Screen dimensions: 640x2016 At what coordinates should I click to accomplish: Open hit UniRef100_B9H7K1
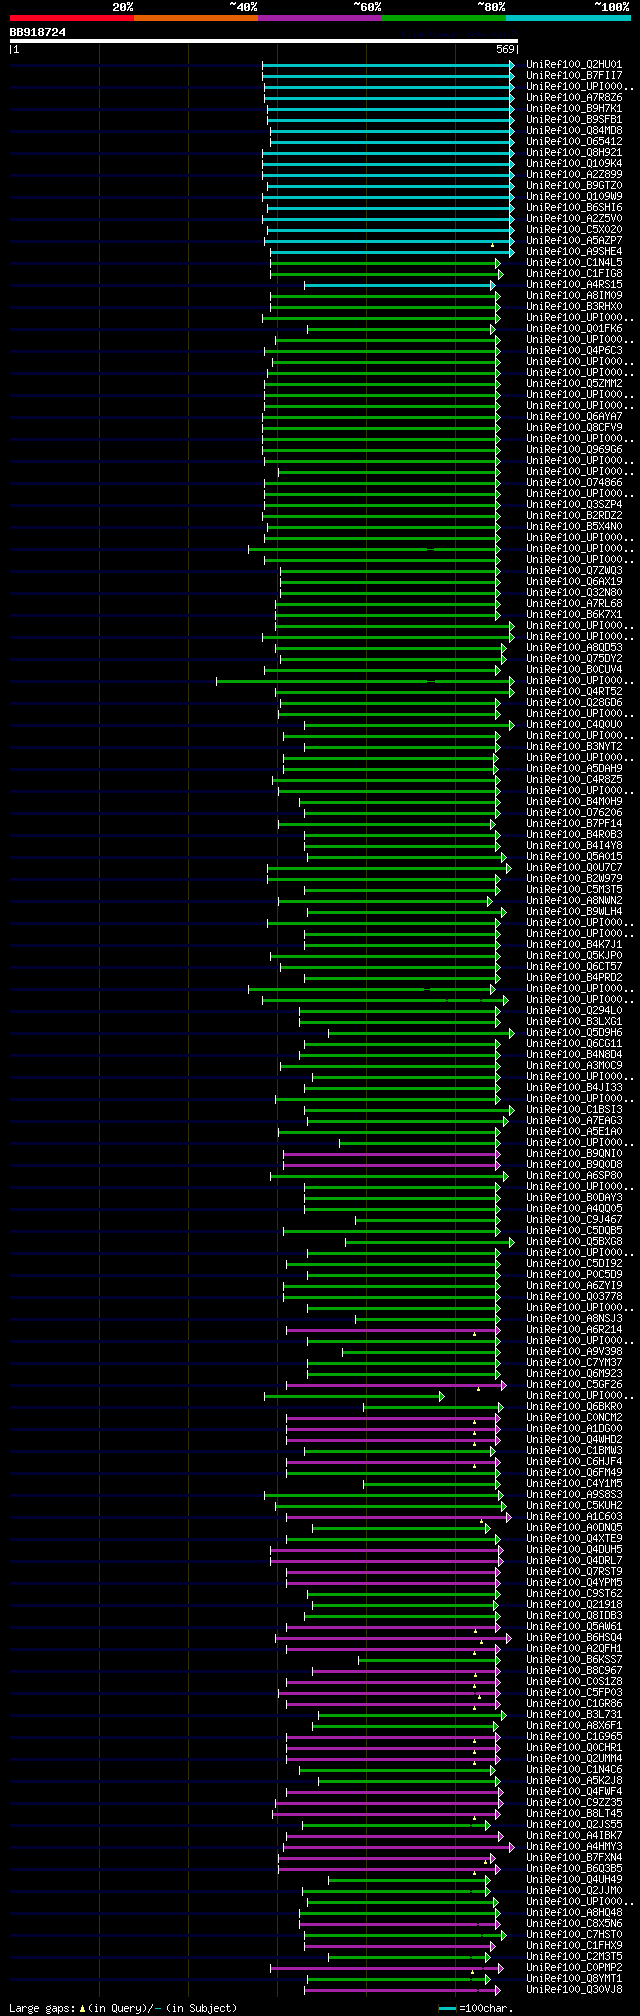pyautogui.click(x=574, y=108)
